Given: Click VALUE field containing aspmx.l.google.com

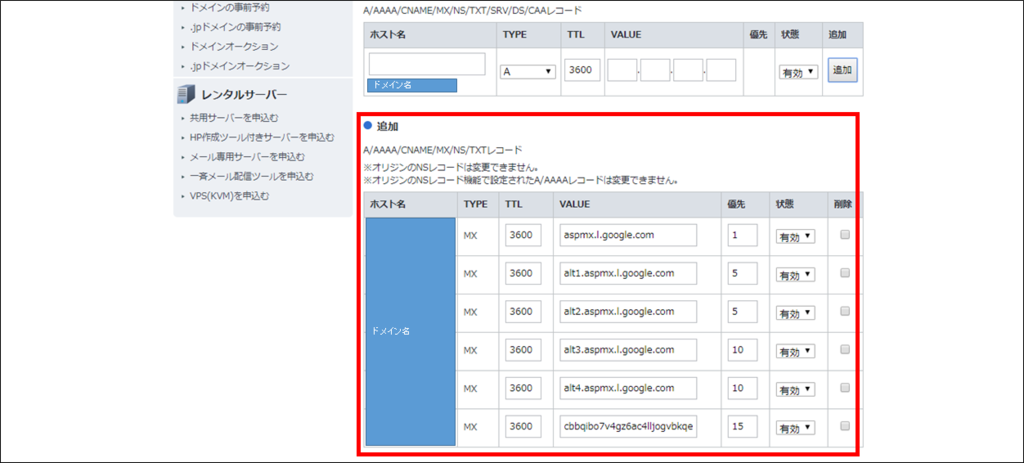Looking at the screenshot, I should (x=628, y=235).
